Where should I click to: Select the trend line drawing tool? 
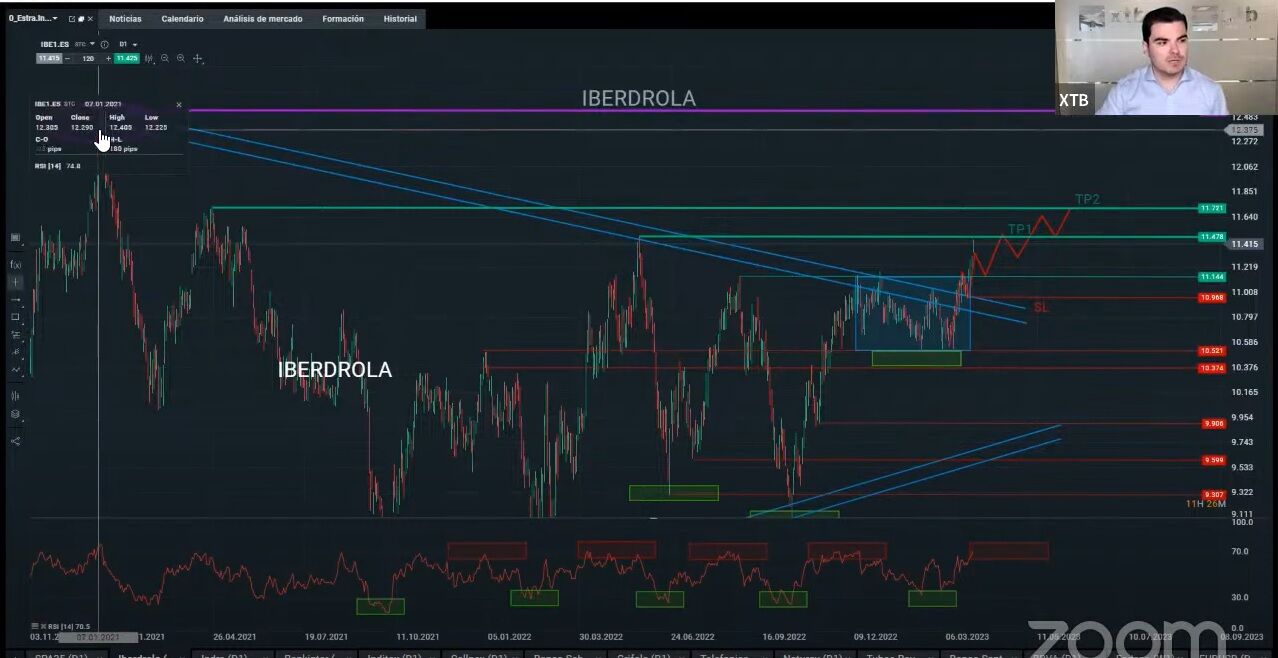(15, 300)
